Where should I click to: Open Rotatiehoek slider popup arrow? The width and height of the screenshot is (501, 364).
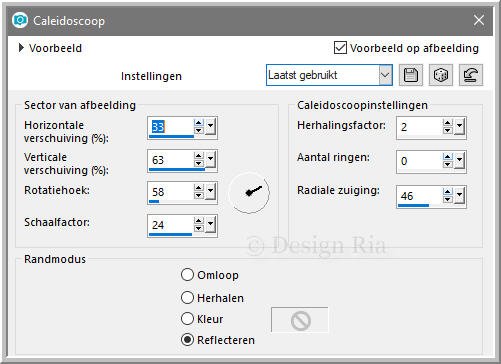point(210,192)
